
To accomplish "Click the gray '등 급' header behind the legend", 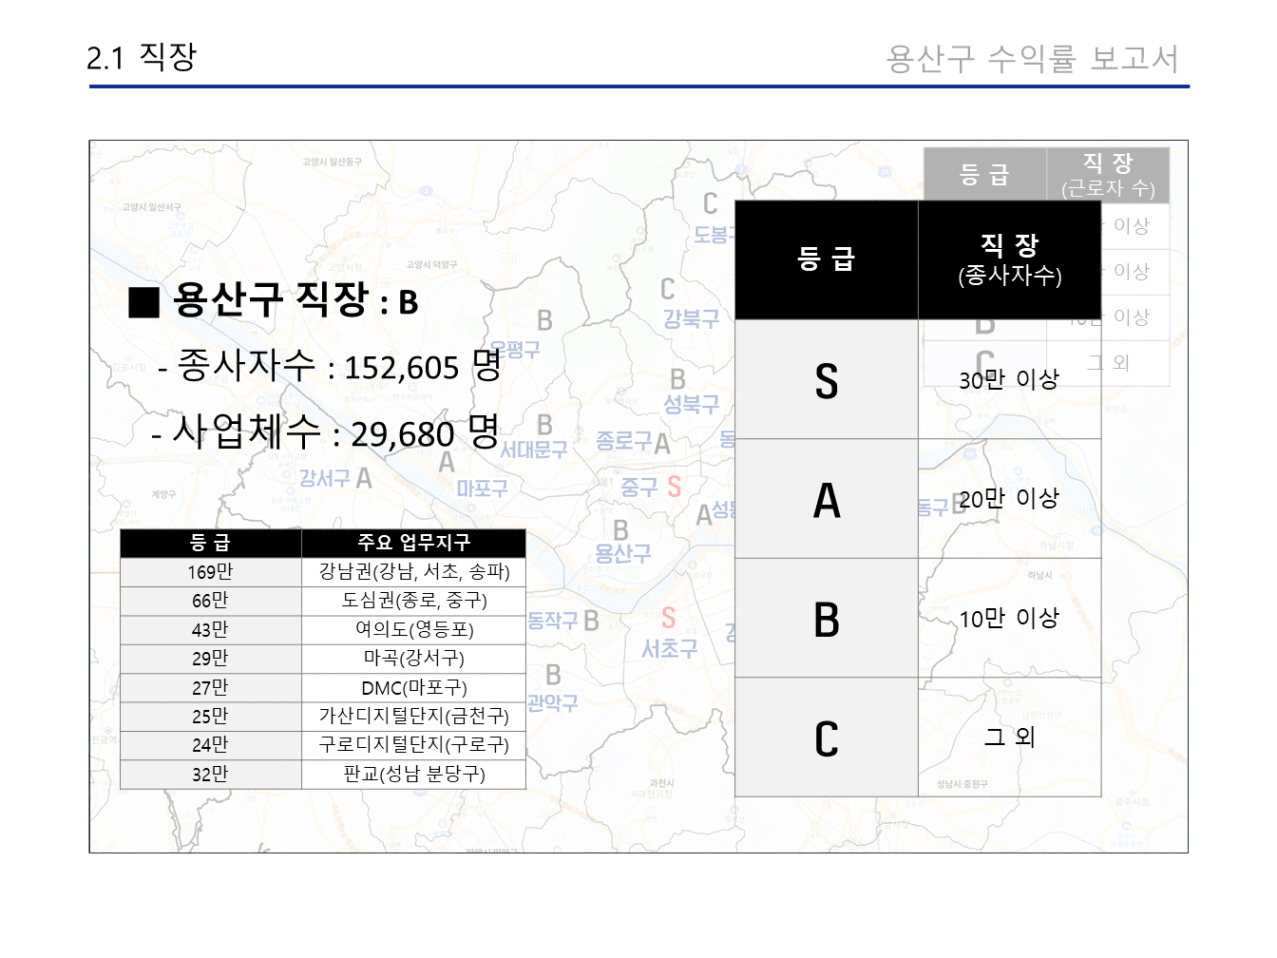I will 985,175.
